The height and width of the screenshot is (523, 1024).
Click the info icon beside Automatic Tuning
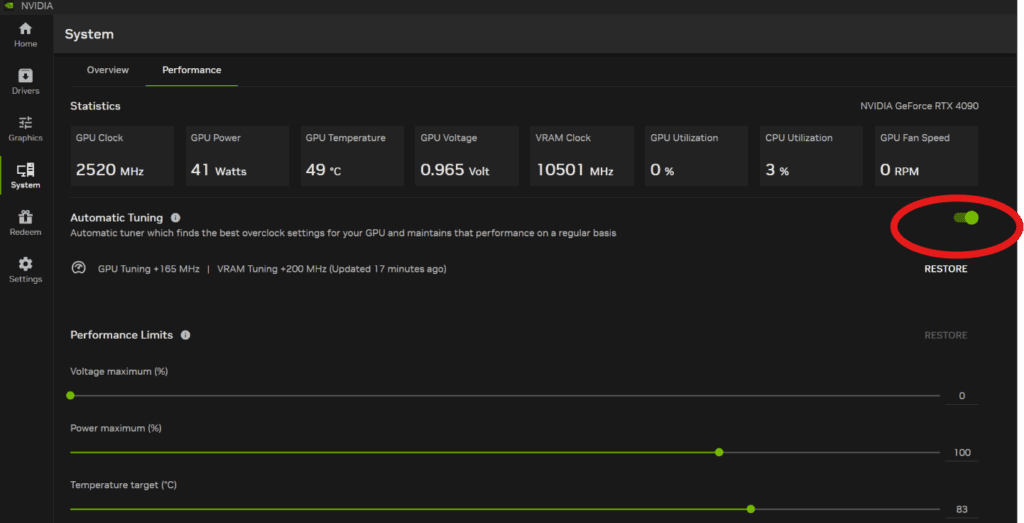(176, 217)
